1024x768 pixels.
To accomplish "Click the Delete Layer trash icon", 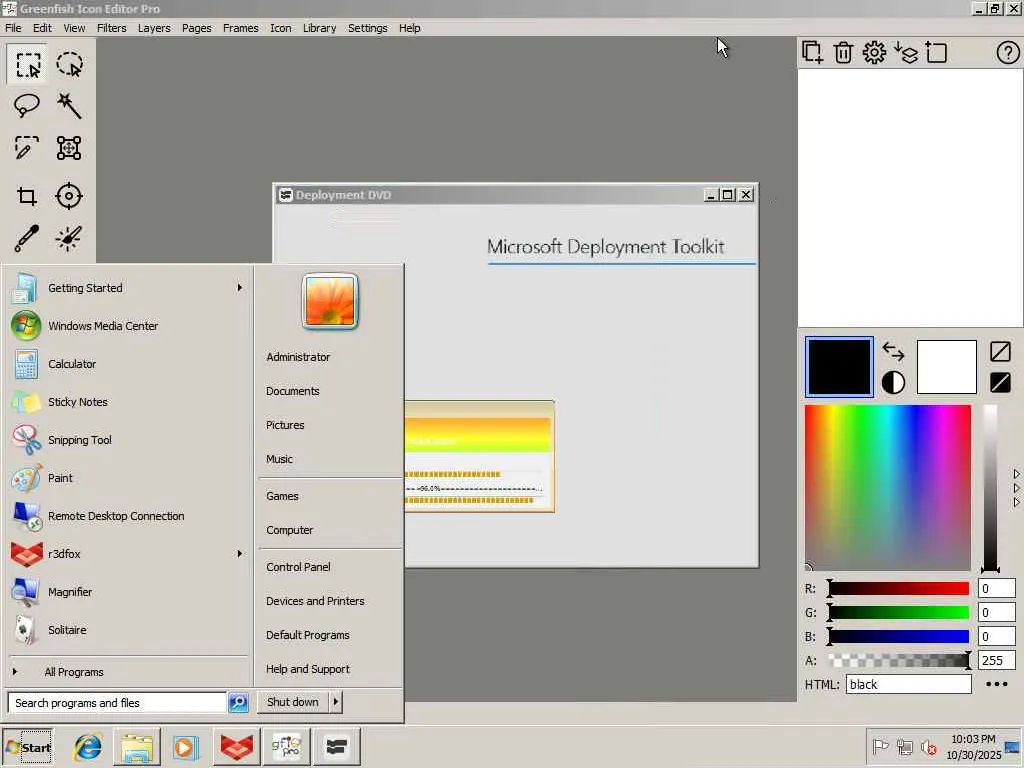I will click(843, 52).
